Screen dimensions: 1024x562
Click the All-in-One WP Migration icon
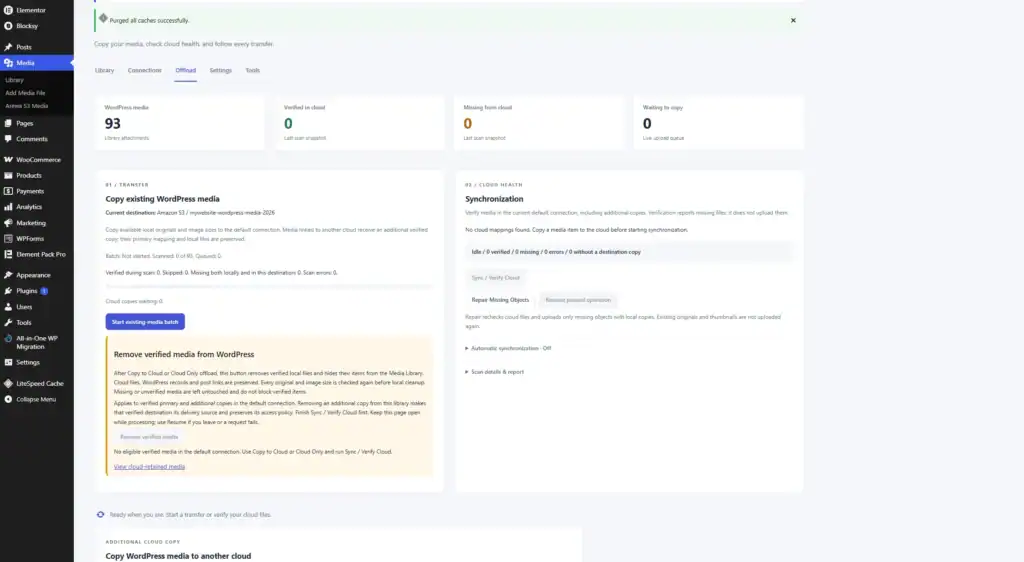(x=8, y=338)
